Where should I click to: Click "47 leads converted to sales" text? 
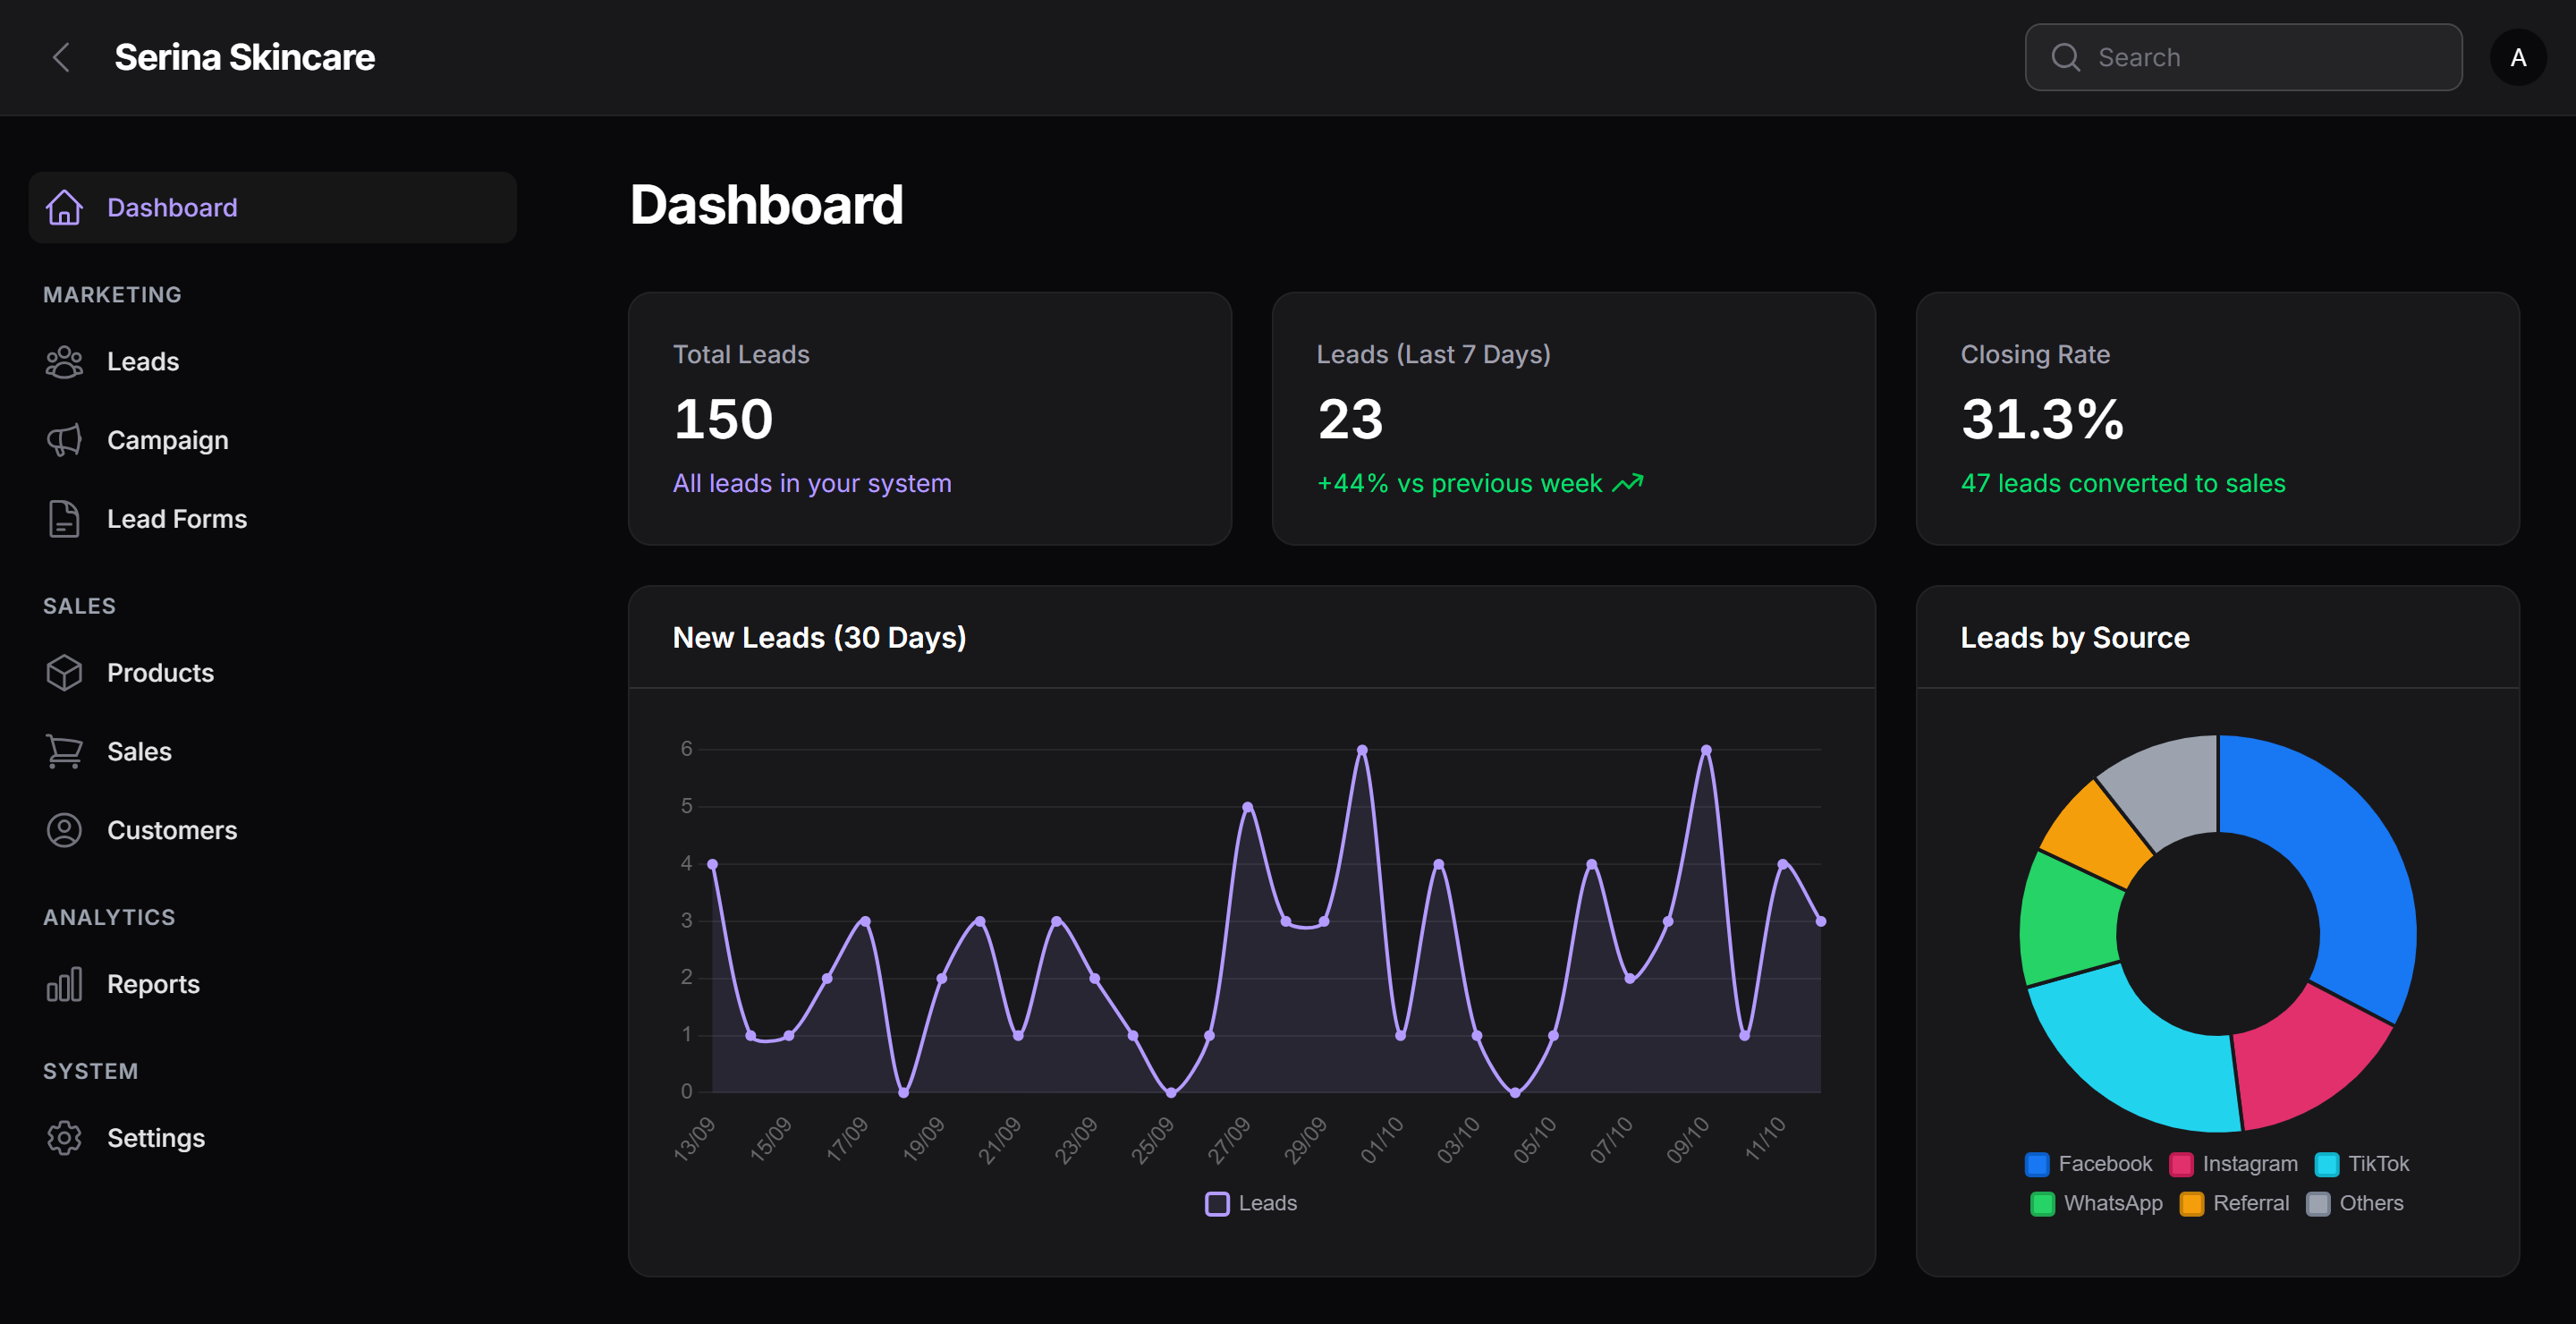click(x=2123, y=483)
